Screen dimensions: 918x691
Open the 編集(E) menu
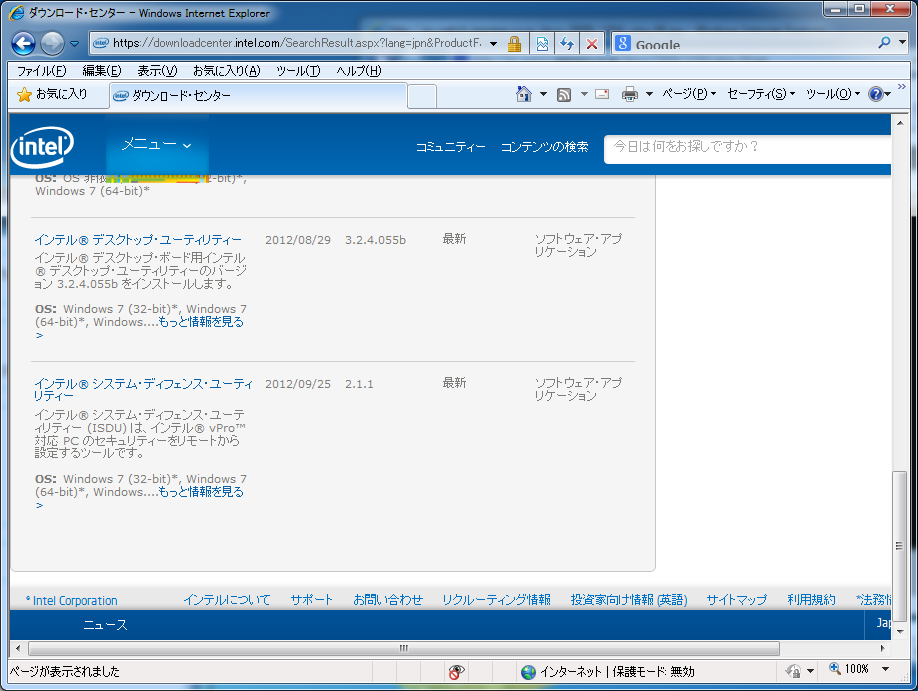(x=102, y=71)
